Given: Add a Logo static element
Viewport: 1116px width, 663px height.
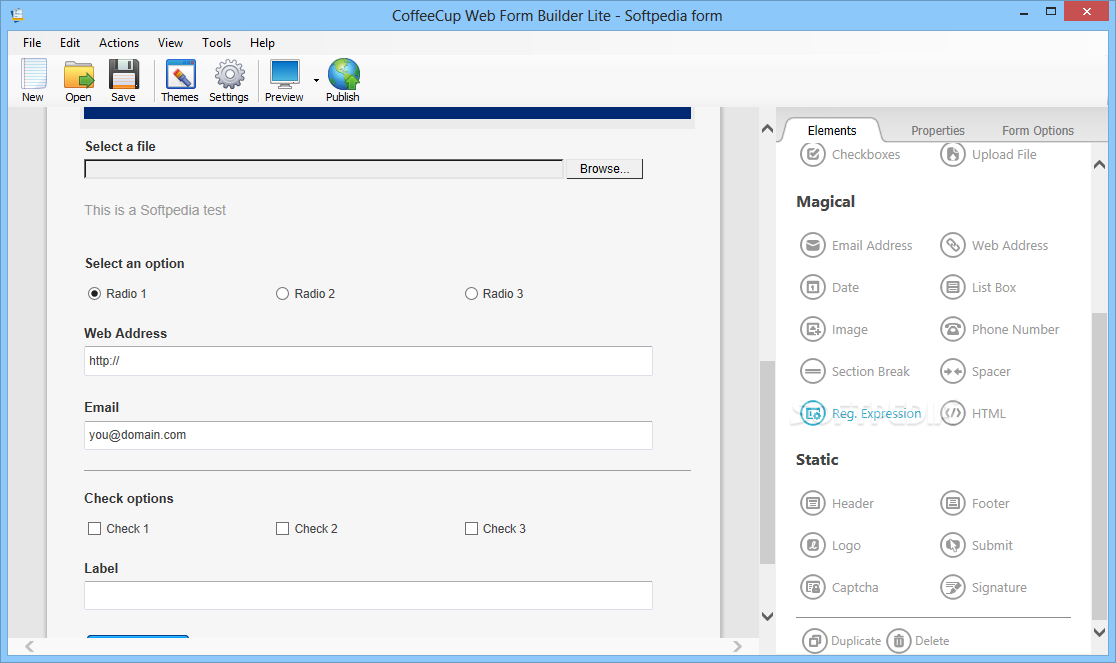Looking at the screenshot, I should [830, 546].
